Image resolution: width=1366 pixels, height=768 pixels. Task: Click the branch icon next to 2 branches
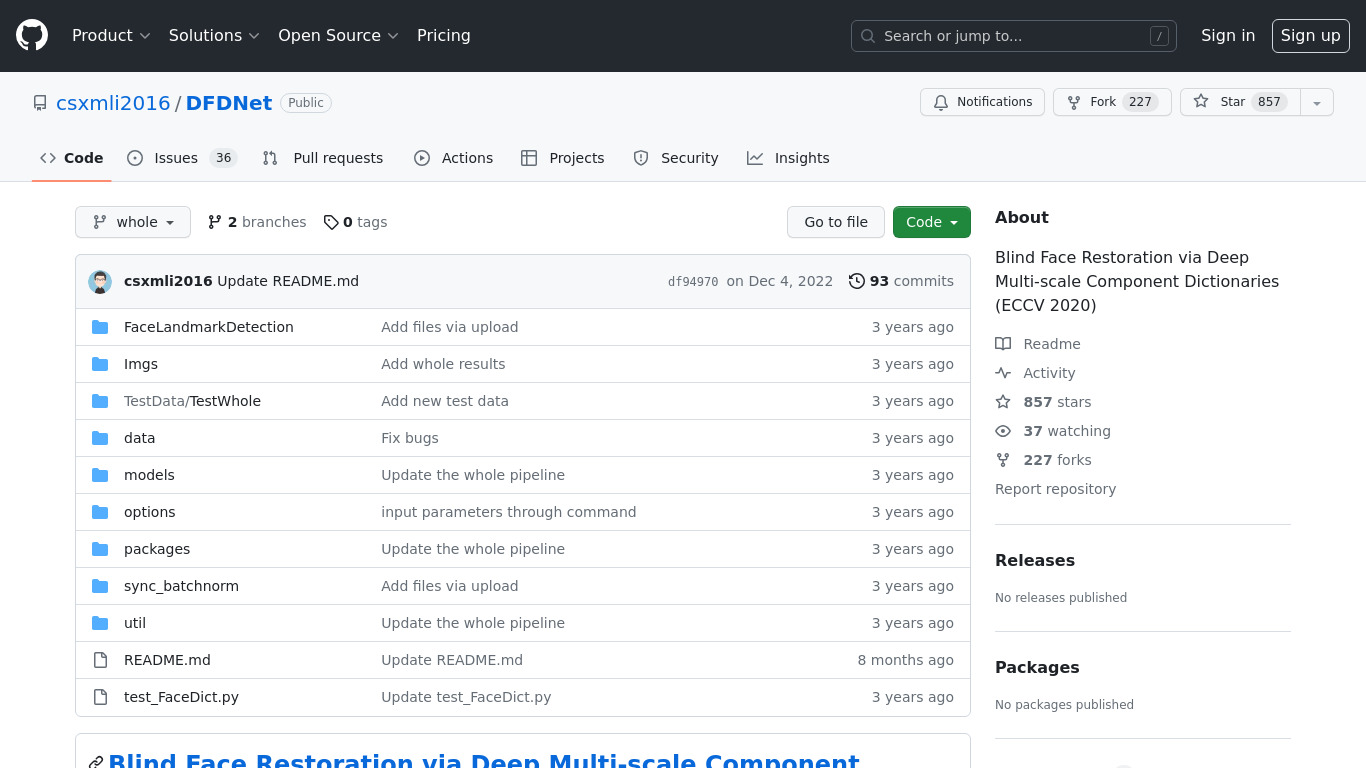[x=215, y=222]
